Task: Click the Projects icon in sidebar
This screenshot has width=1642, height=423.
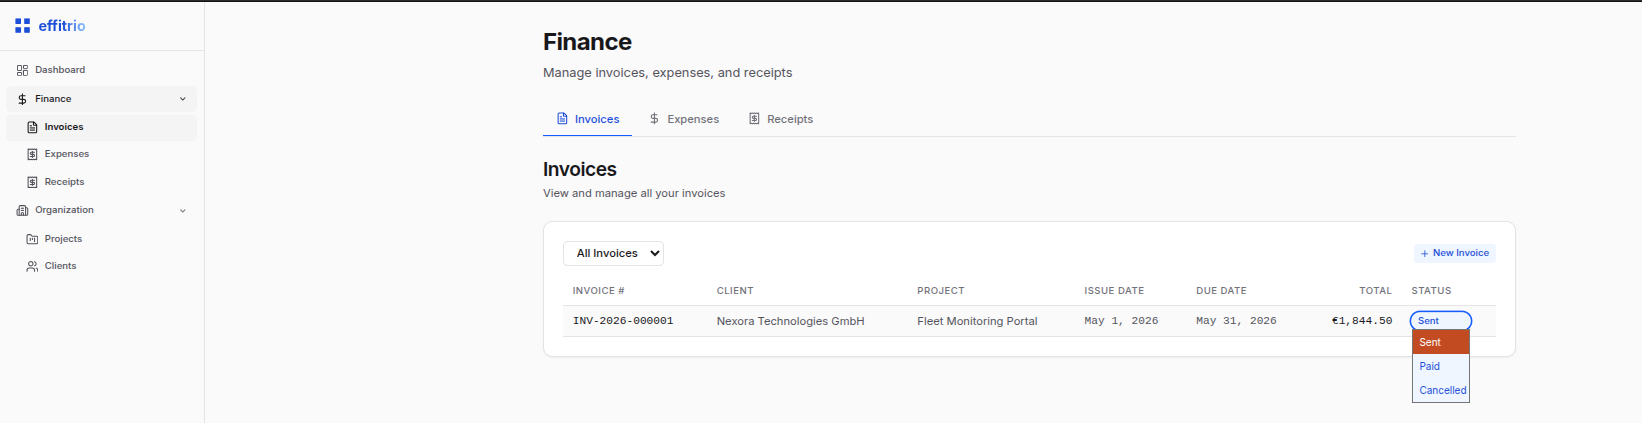Action: tap(32, 239)
